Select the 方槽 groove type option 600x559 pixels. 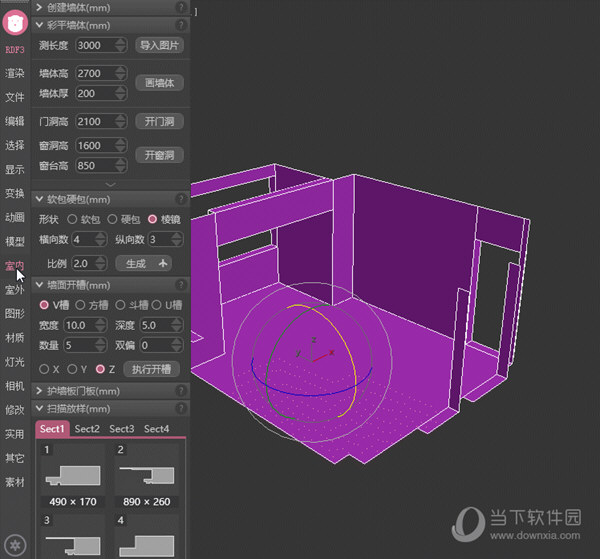[83, 305]
